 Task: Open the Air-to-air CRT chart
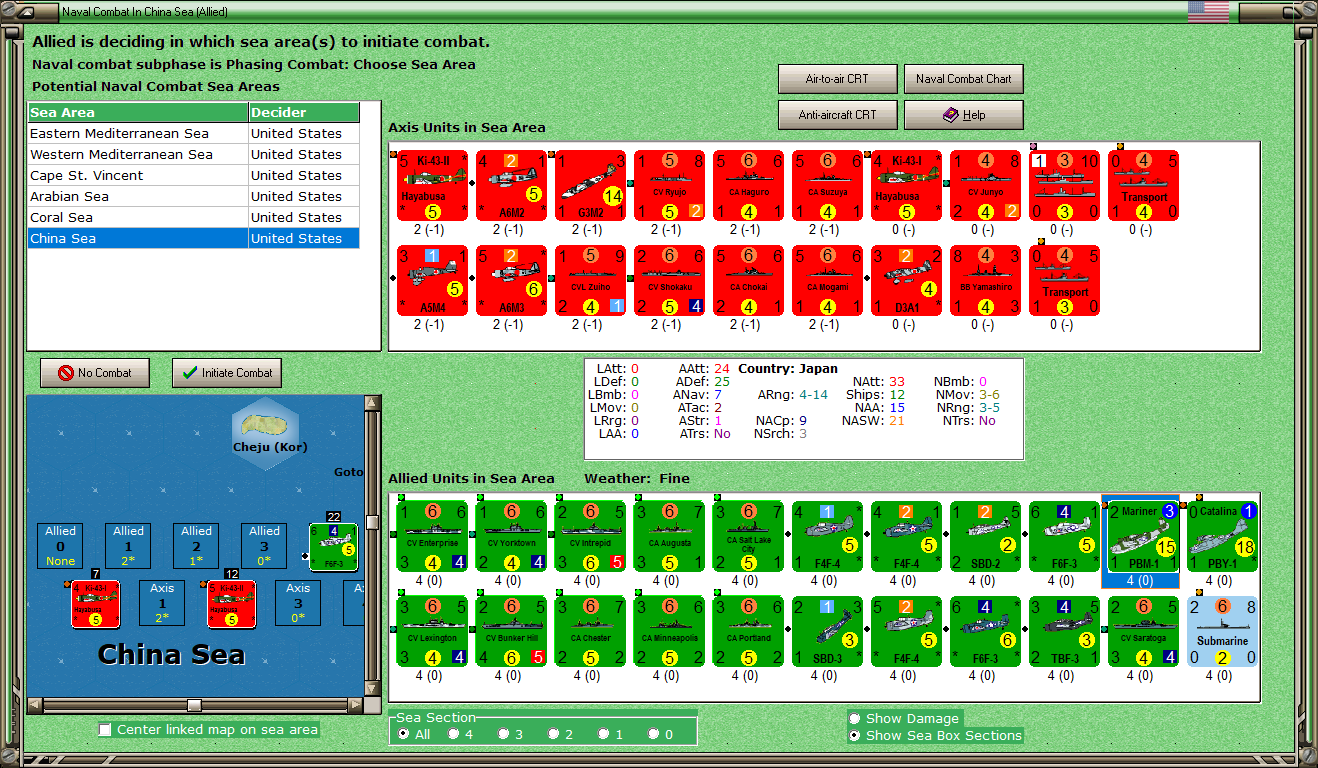point(837,79)
